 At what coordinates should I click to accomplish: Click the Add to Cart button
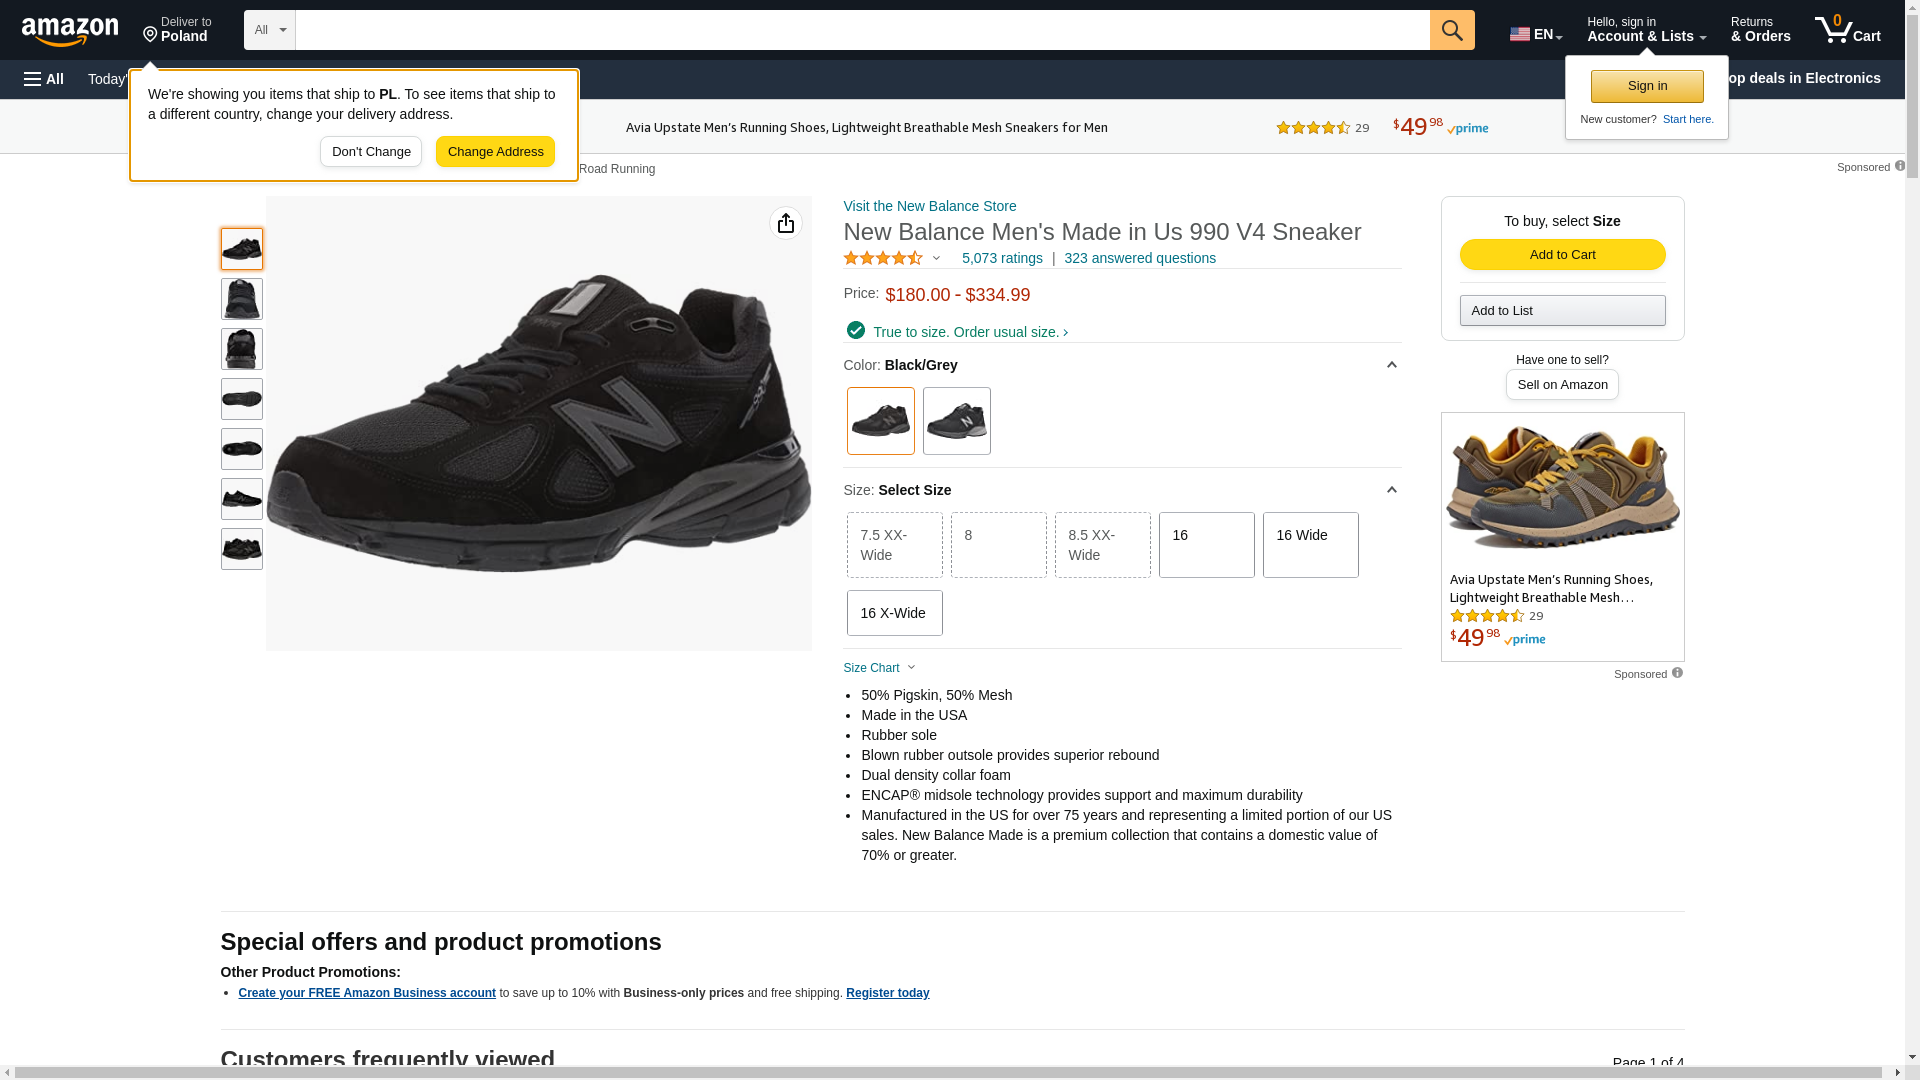[x=1562, y=254]
